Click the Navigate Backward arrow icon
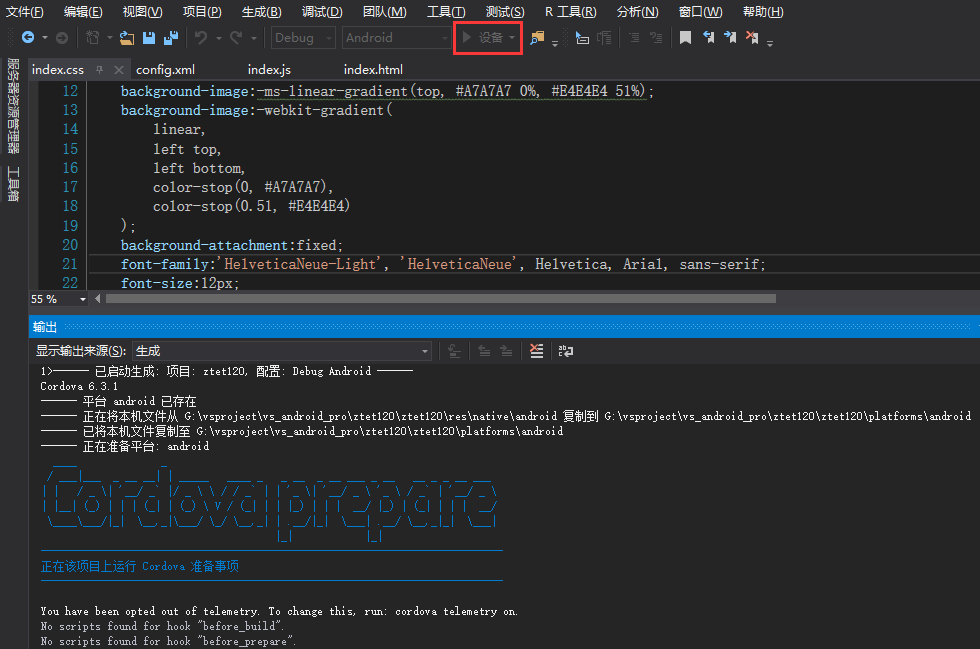The height and width of the screenshot is (649, 980). (x=27, y=38)
